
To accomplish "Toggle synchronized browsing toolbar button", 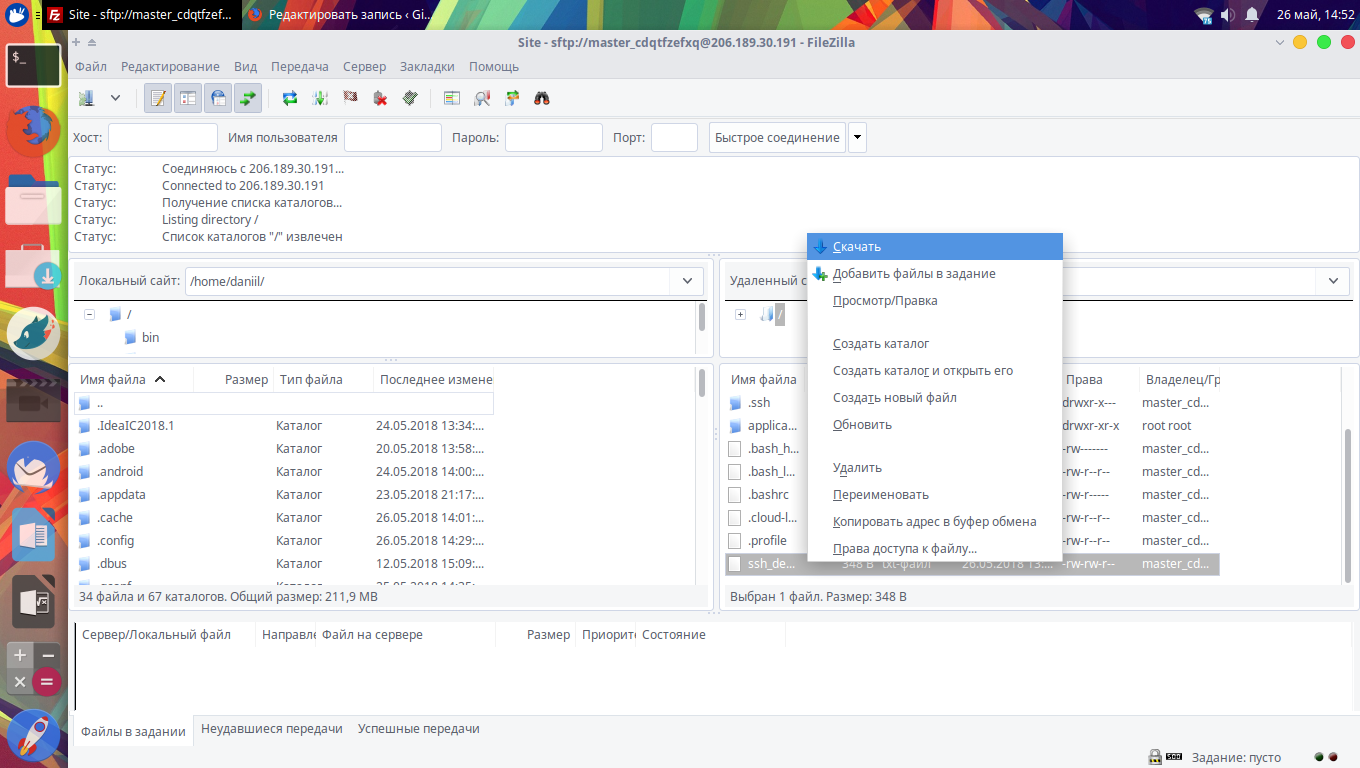I will [512, 98].
